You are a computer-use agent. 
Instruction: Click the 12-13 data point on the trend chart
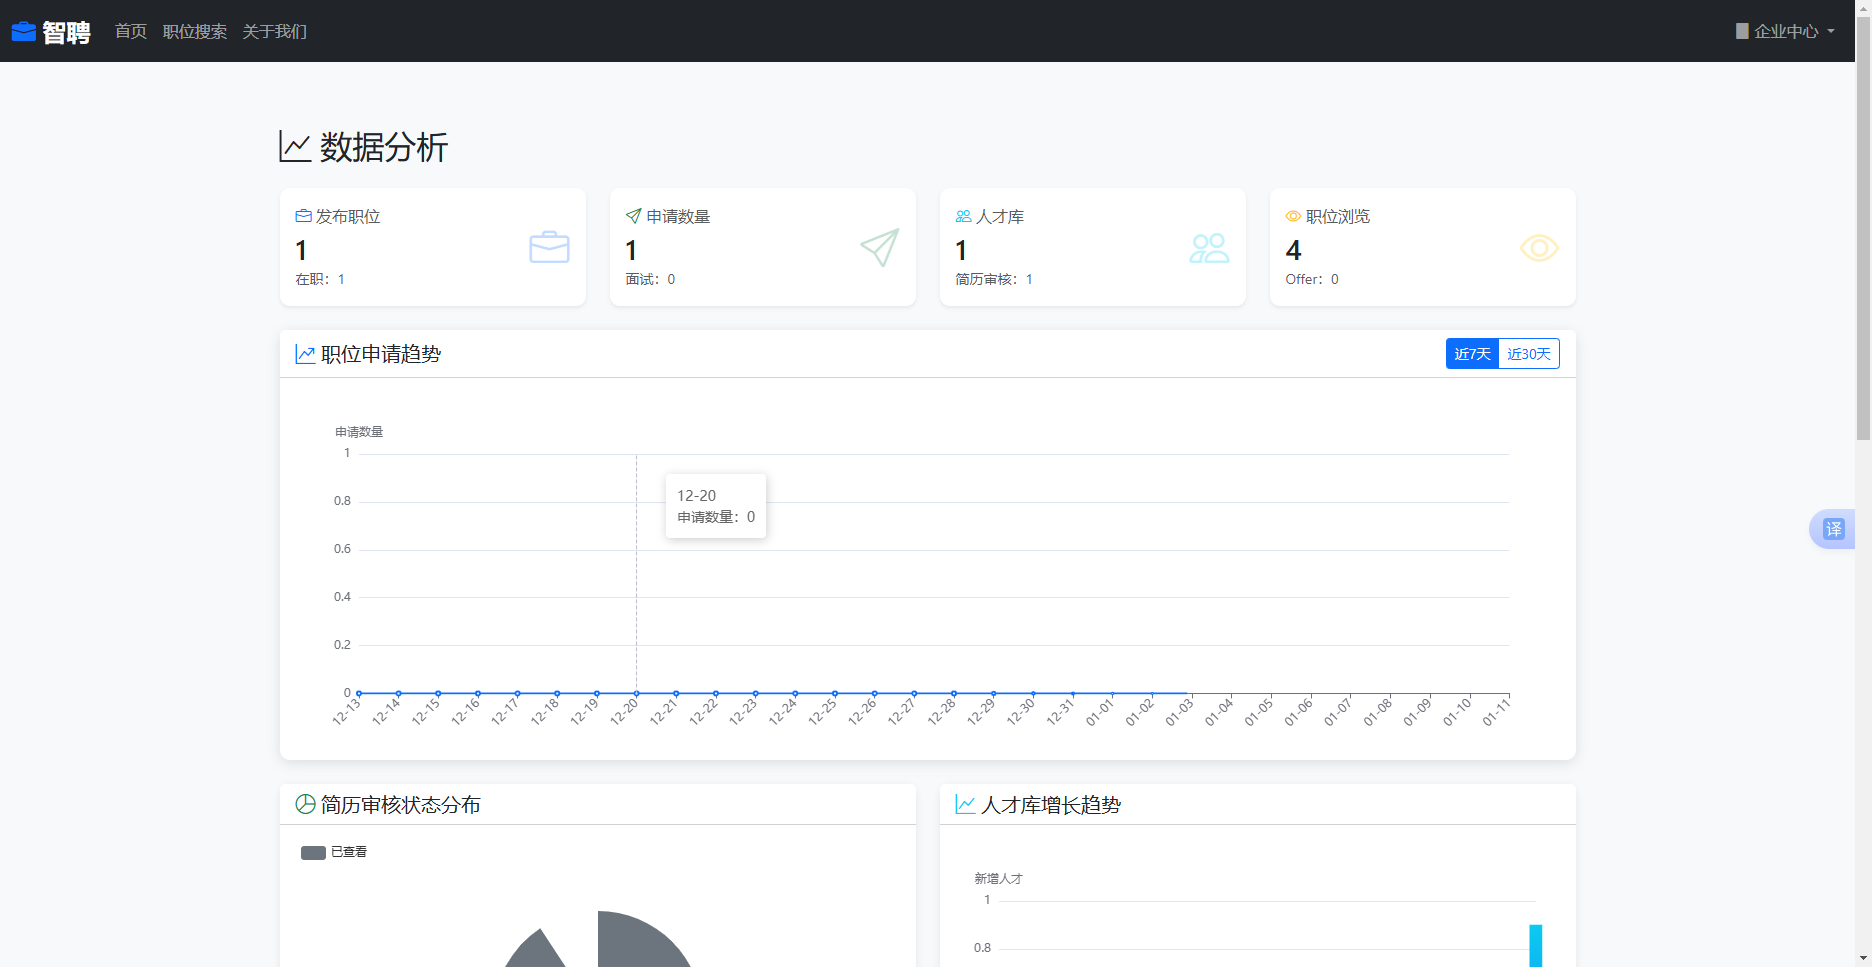tap(359, 693)
